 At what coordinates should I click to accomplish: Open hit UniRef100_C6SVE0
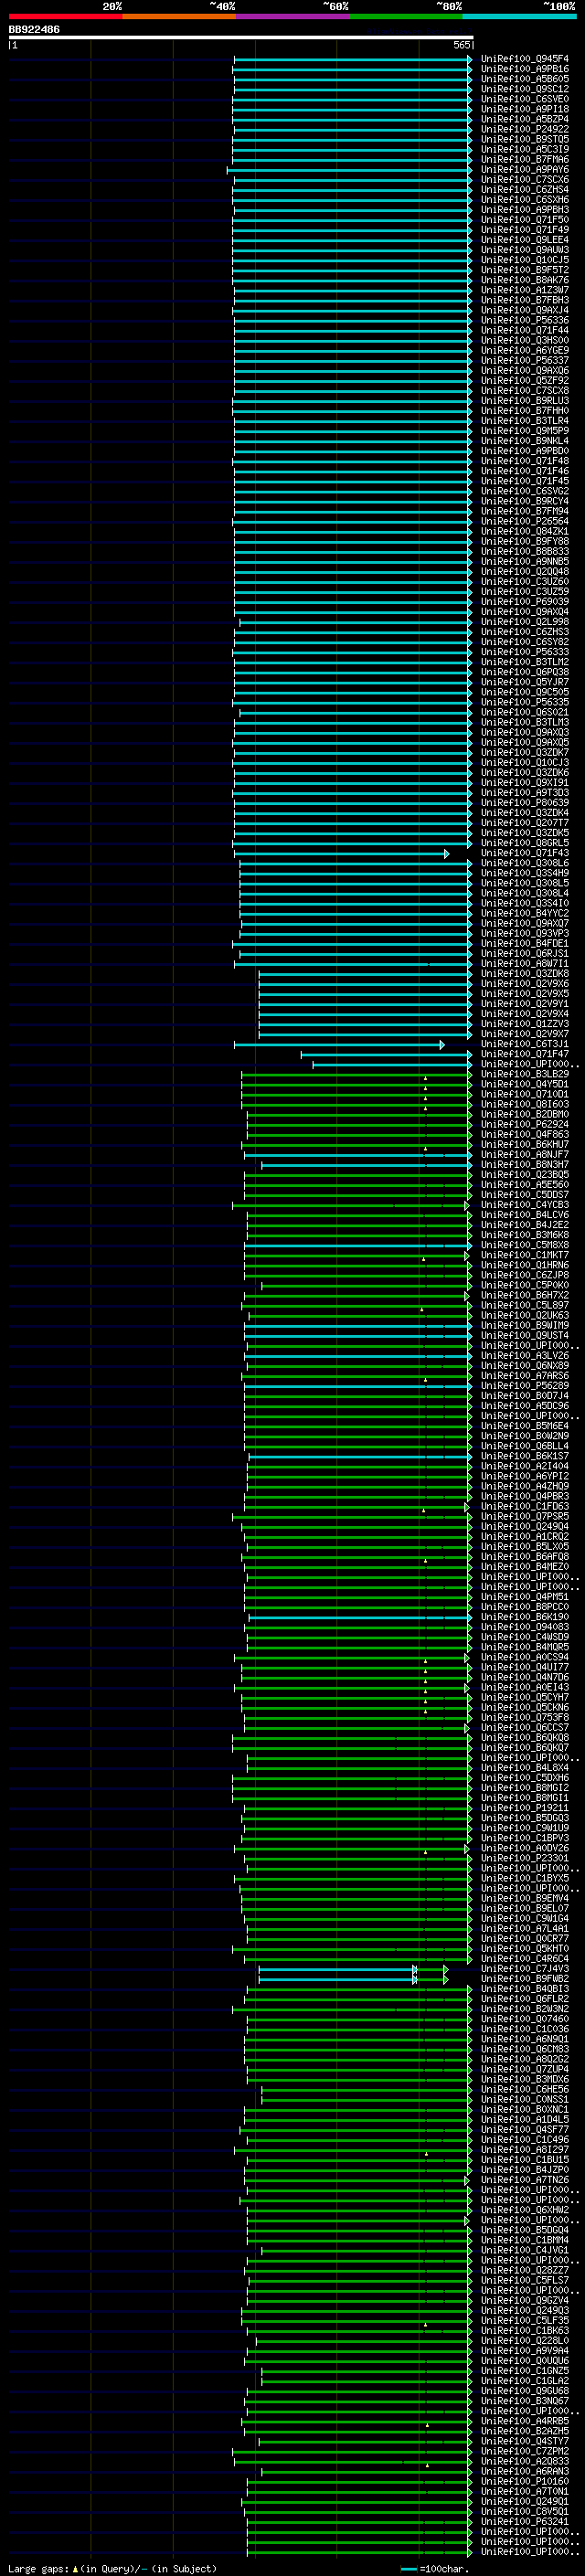pos(524,99)
